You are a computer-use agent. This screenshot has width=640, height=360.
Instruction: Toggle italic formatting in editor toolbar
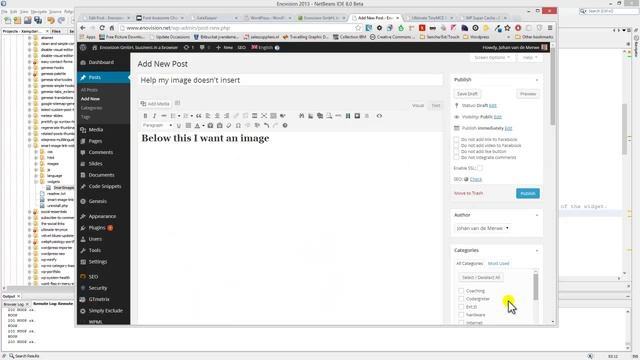[x=154, y=116]
